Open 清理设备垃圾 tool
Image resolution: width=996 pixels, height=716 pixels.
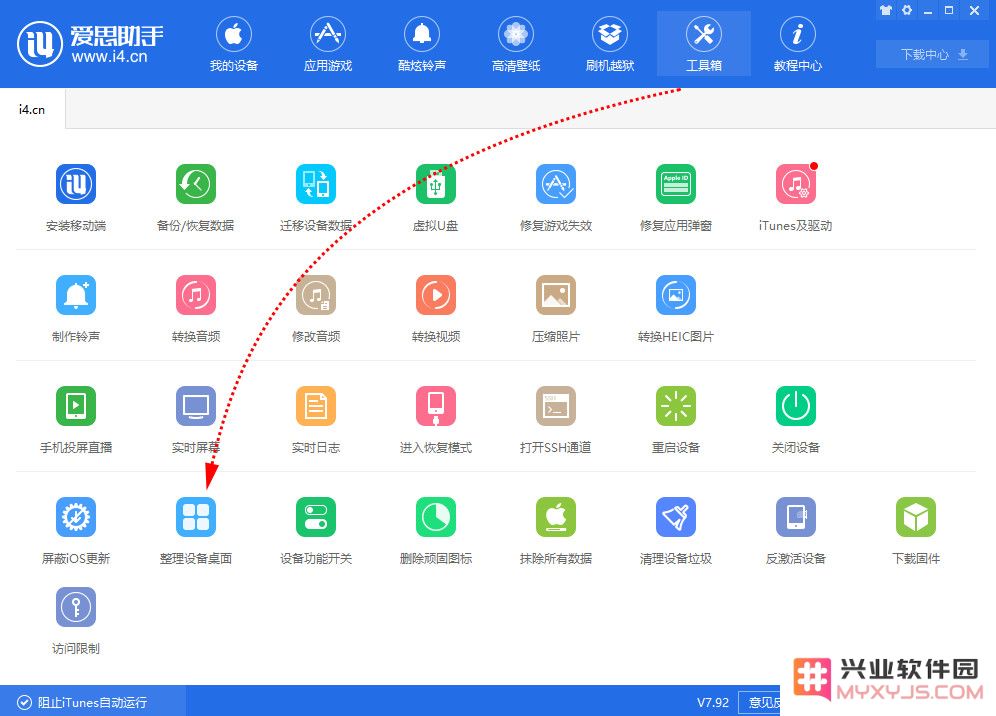(x=676, y=517)
